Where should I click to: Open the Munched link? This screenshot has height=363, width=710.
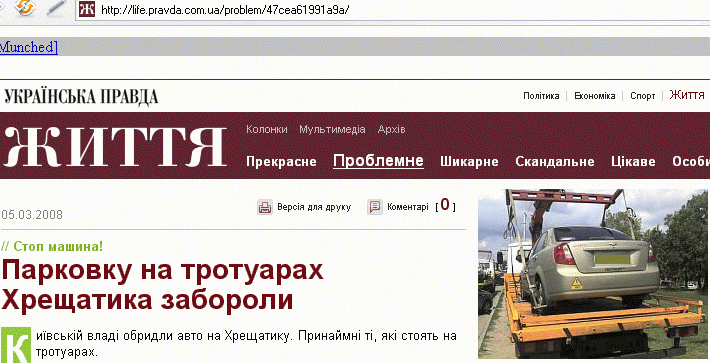click(29, 47)
